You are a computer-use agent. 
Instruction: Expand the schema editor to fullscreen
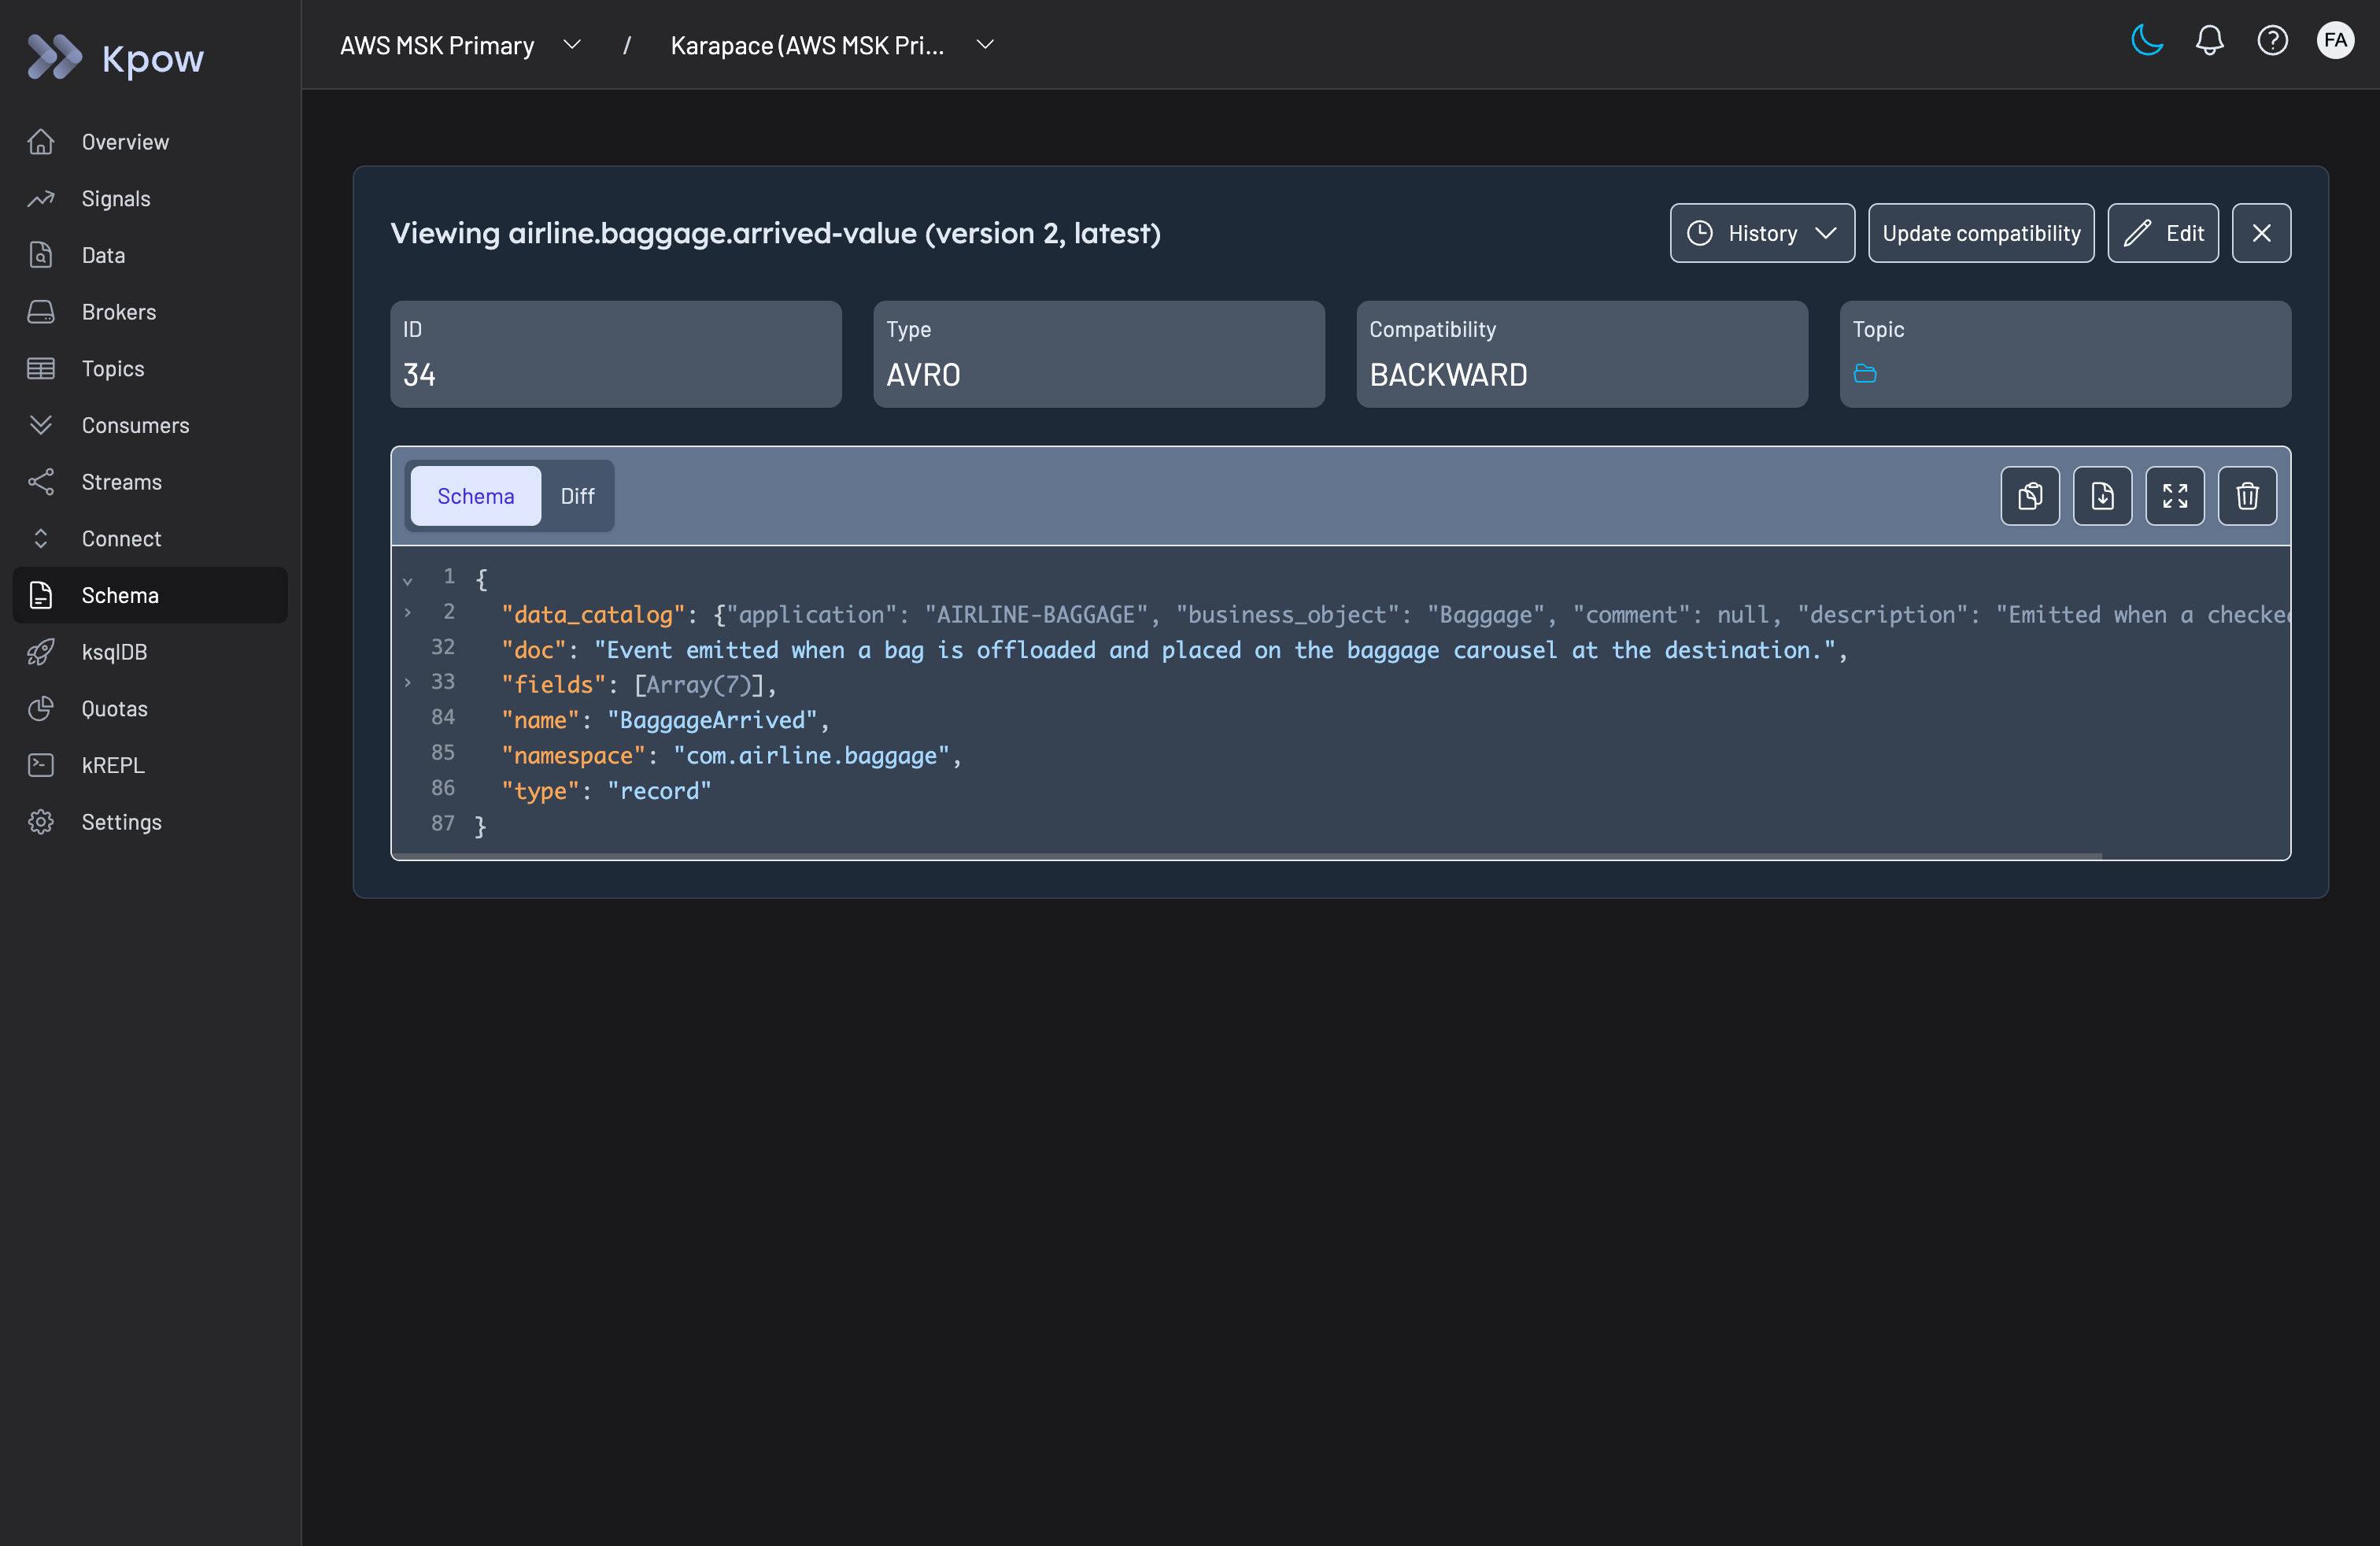[x=2175, y=496]
